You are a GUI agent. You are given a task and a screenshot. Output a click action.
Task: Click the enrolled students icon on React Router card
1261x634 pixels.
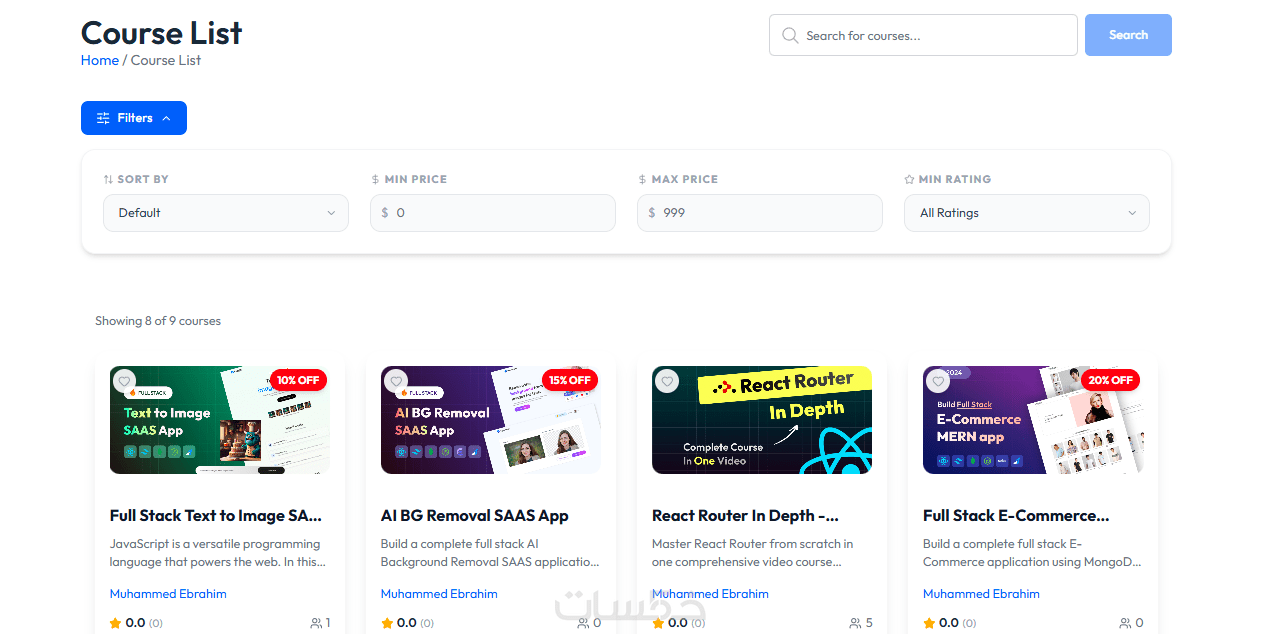(x=855, y=623)
